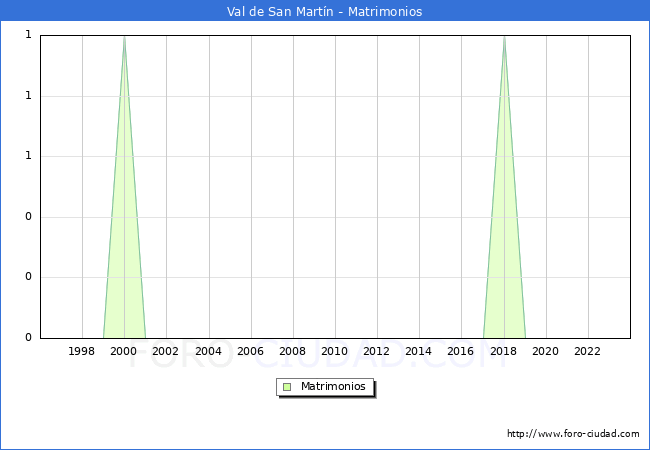
Task: Select the 1998 x-axis label
Action: point(82,351)
